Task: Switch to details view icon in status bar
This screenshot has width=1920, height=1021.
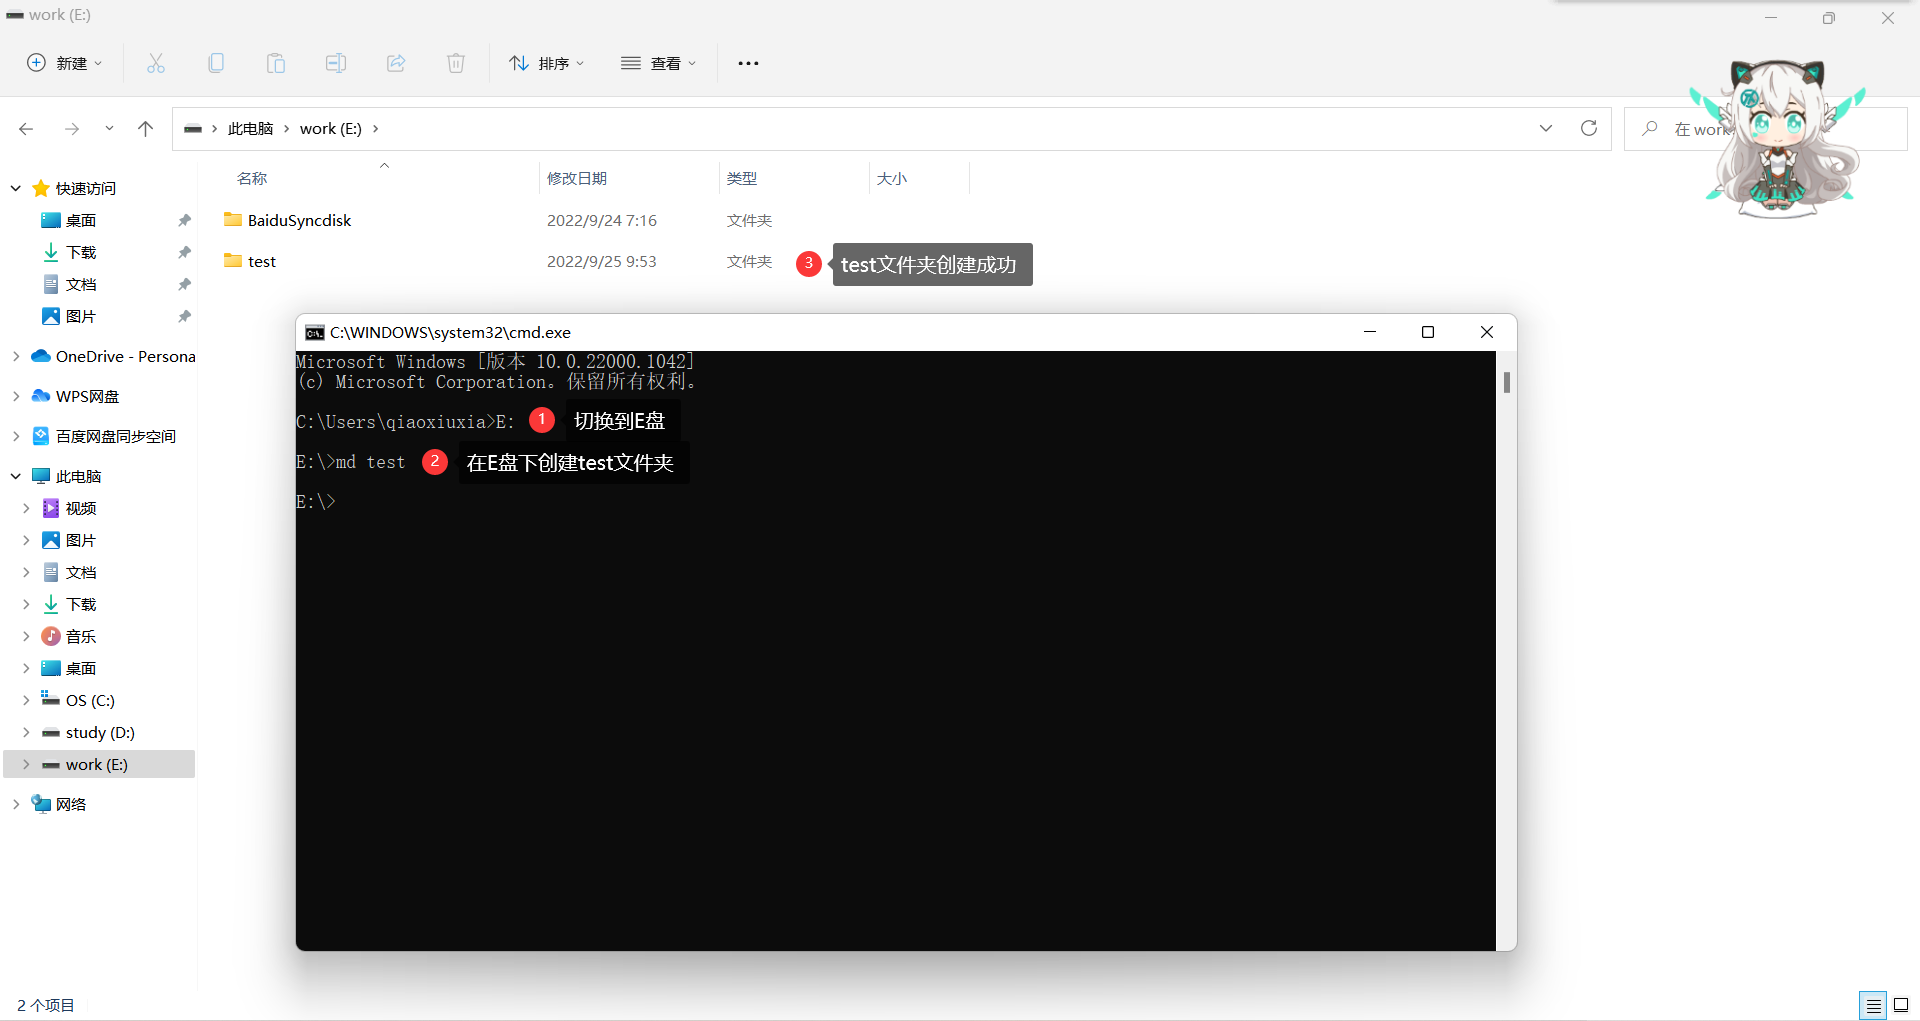Action: (x=1873, y=1005)
